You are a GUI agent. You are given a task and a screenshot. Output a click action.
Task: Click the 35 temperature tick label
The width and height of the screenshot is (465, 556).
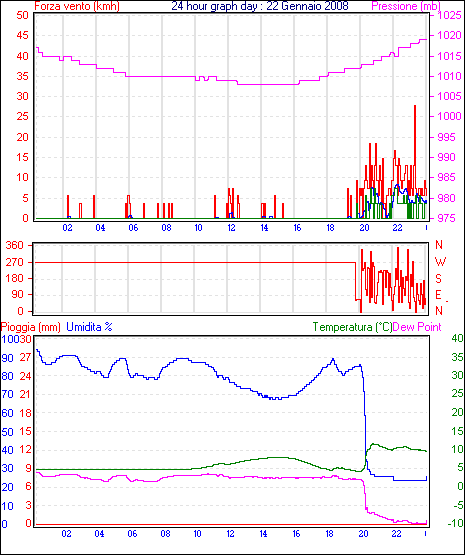click(x=458, y=357)
